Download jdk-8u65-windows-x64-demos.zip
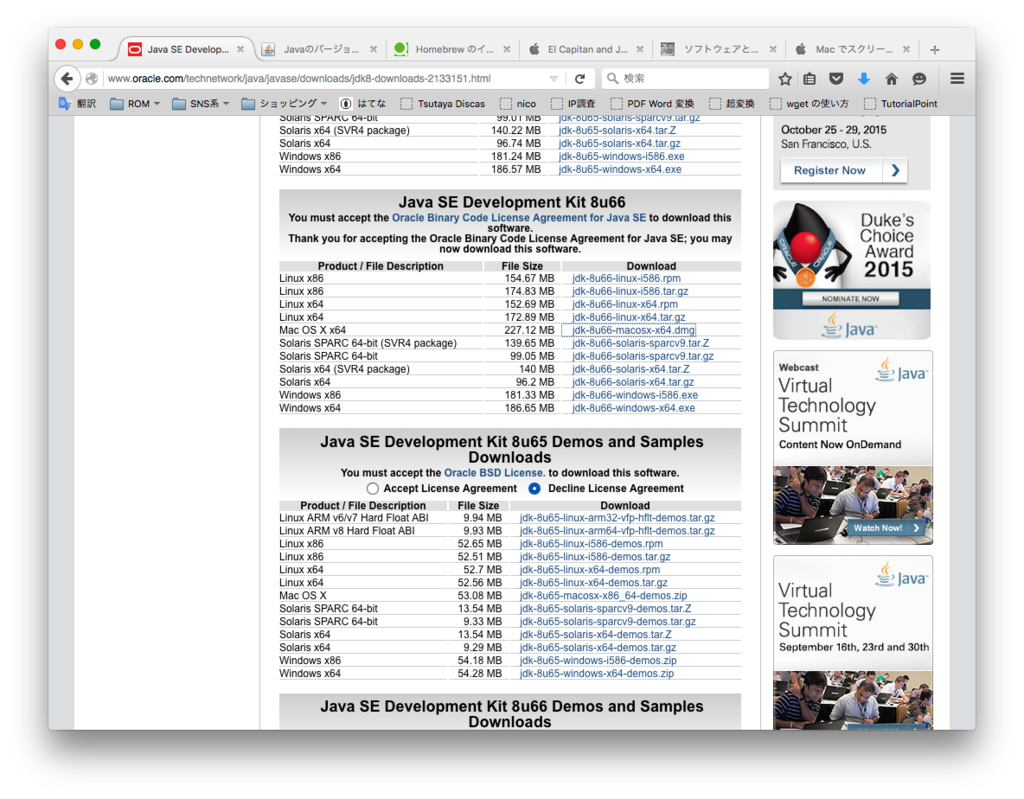The image size is (1024, 799). [x=597, y=674]
